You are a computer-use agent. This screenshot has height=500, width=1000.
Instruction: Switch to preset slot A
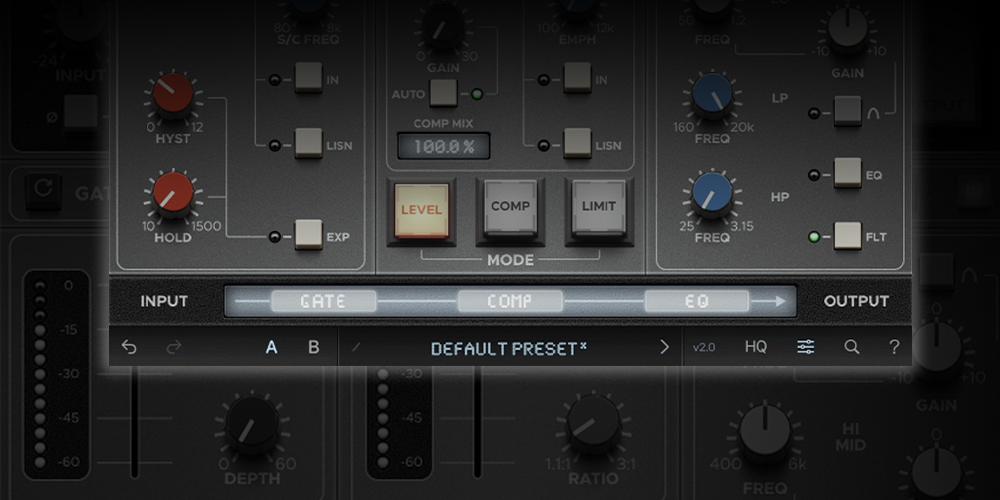tap(272, 348)
